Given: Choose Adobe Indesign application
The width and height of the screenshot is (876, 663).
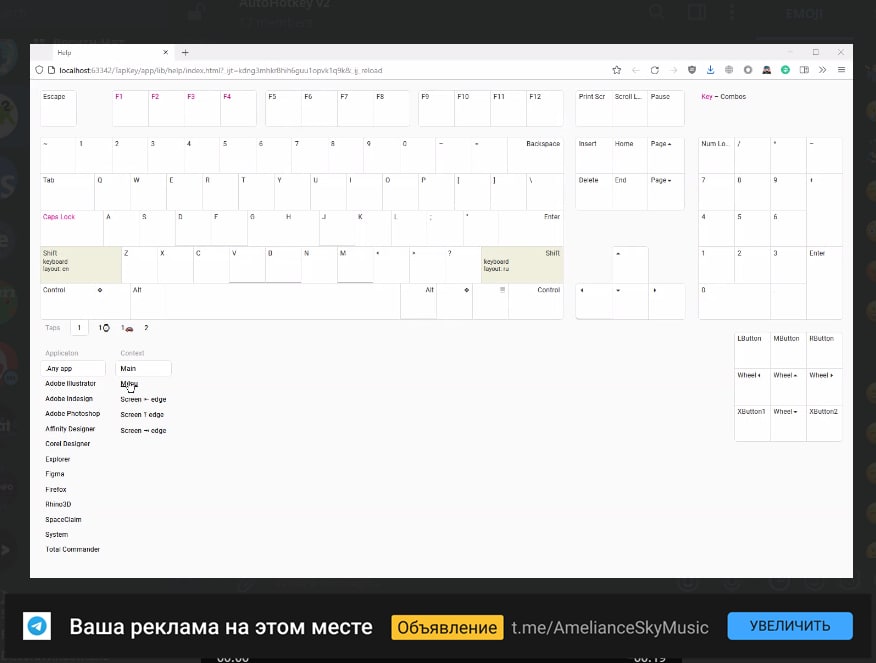Looking at the screenshot, I should coord(69,399).
